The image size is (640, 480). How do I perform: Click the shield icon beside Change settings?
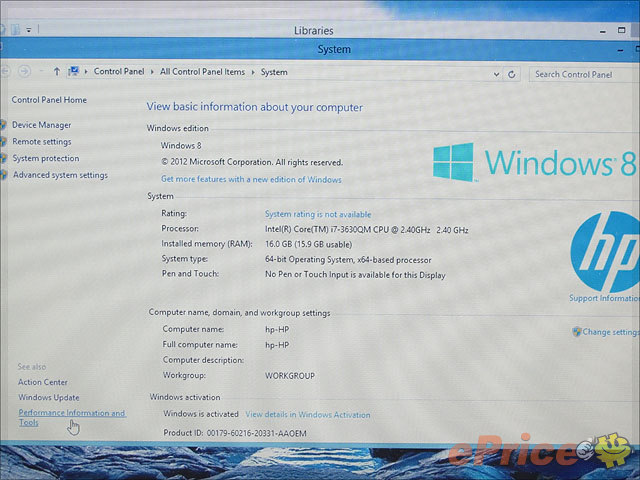(577, 331)
